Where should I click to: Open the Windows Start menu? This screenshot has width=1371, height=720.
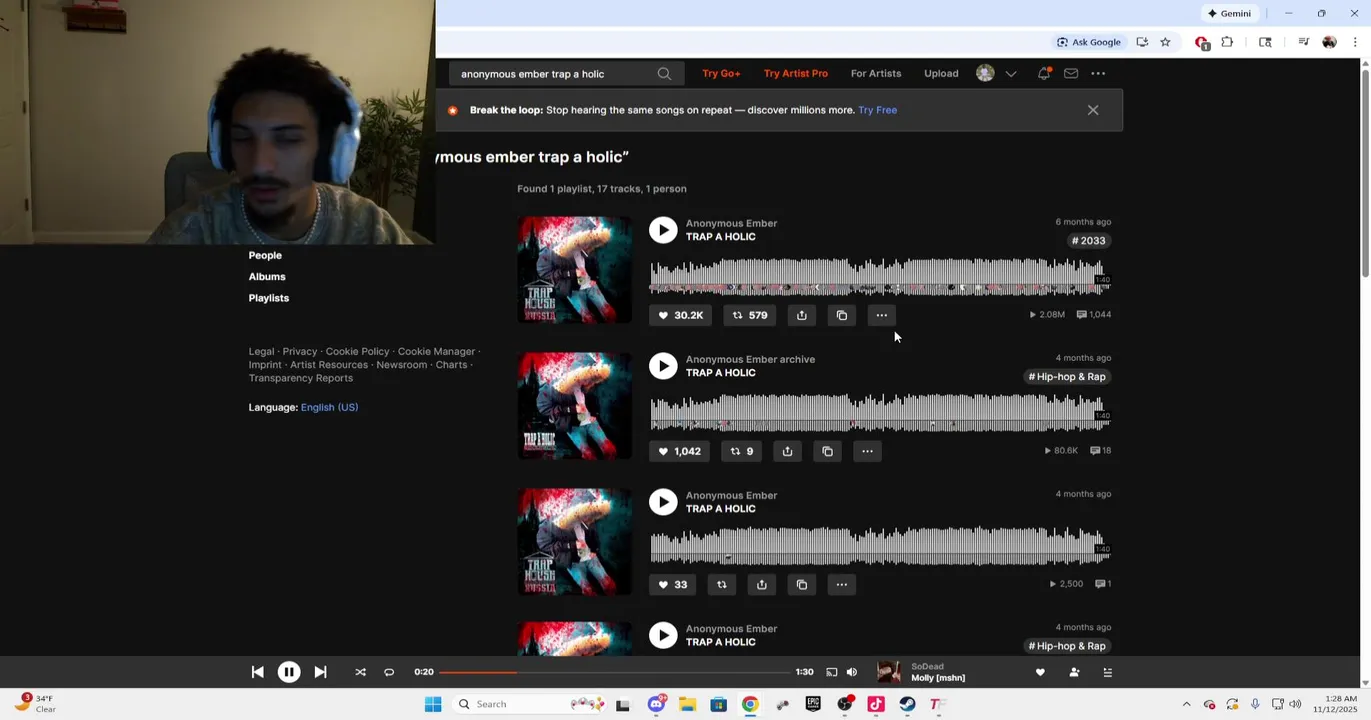(x=433, y=704)
